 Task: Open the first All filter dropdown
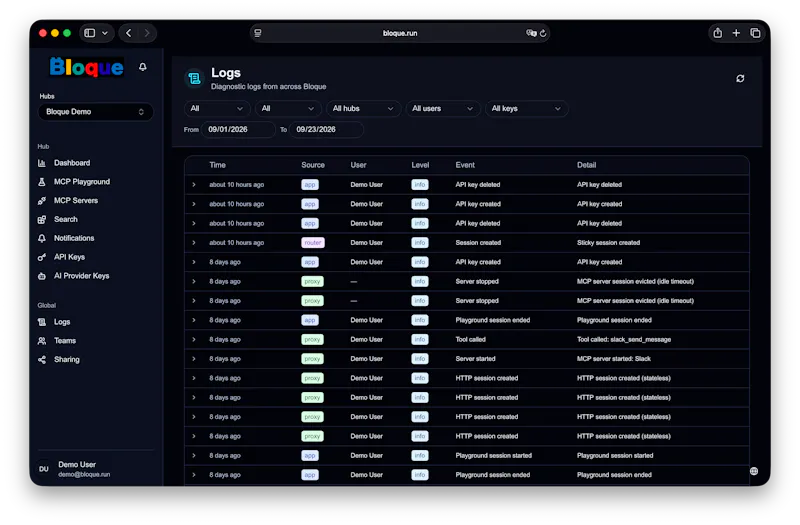pyautogui.click(x=217, y=109)
